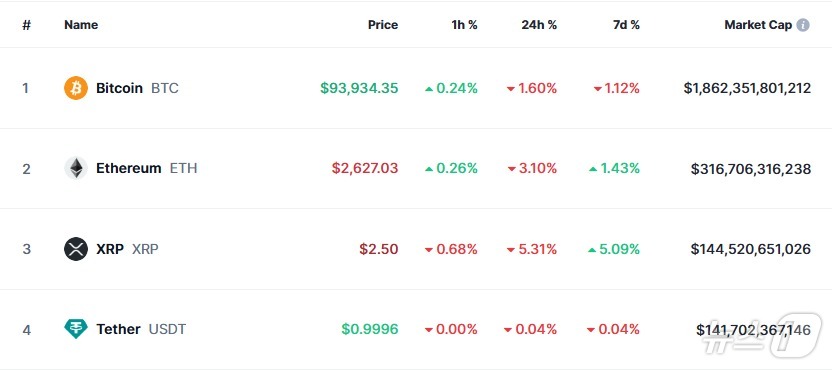Viewport: 832px width, 370px height.
Task: Sort by Market Cap column header
Action: pos(758,25)
